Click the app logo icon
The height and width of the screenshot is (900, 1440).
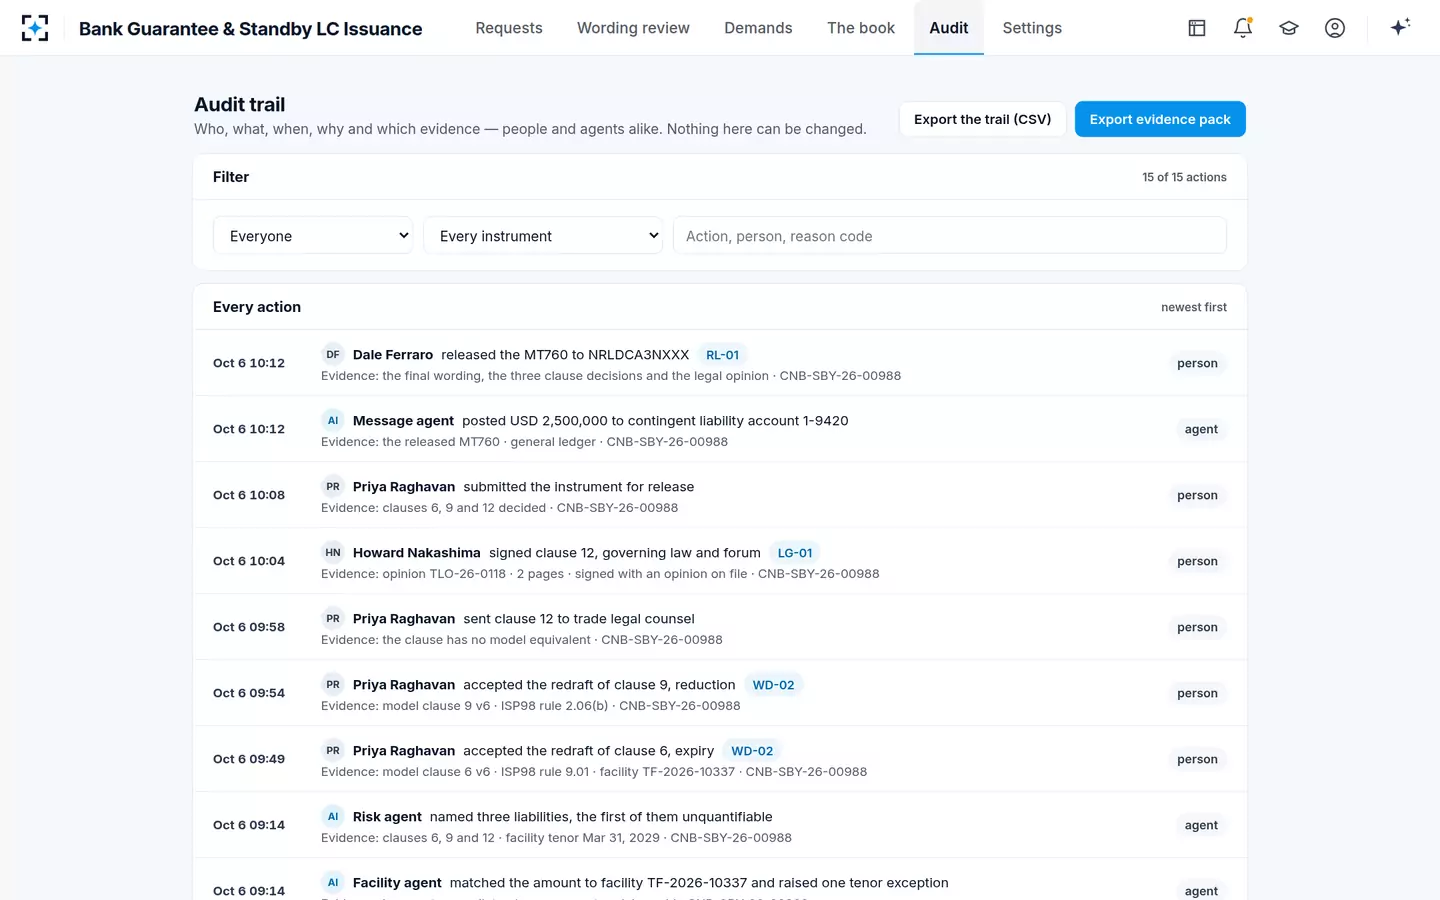click(x=35, y=28)
